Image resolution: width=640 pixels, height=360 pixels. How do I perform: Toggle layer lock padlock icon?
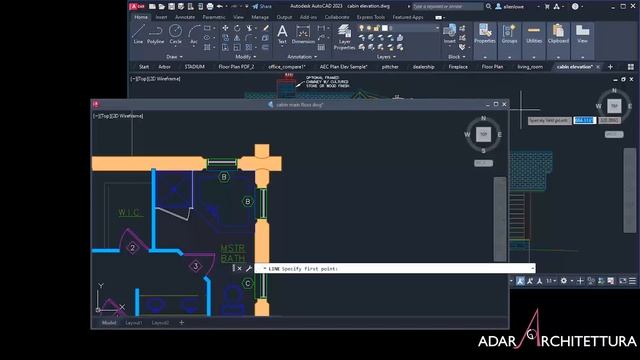coord(377,28)
